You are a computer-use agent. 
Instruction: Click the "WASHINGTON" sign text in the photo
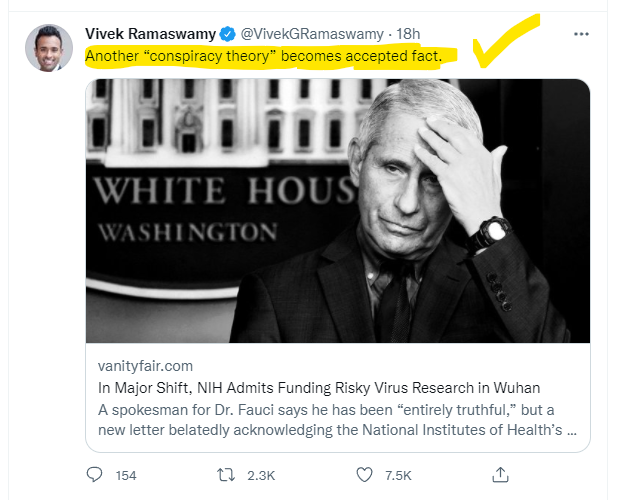(188, 232)
